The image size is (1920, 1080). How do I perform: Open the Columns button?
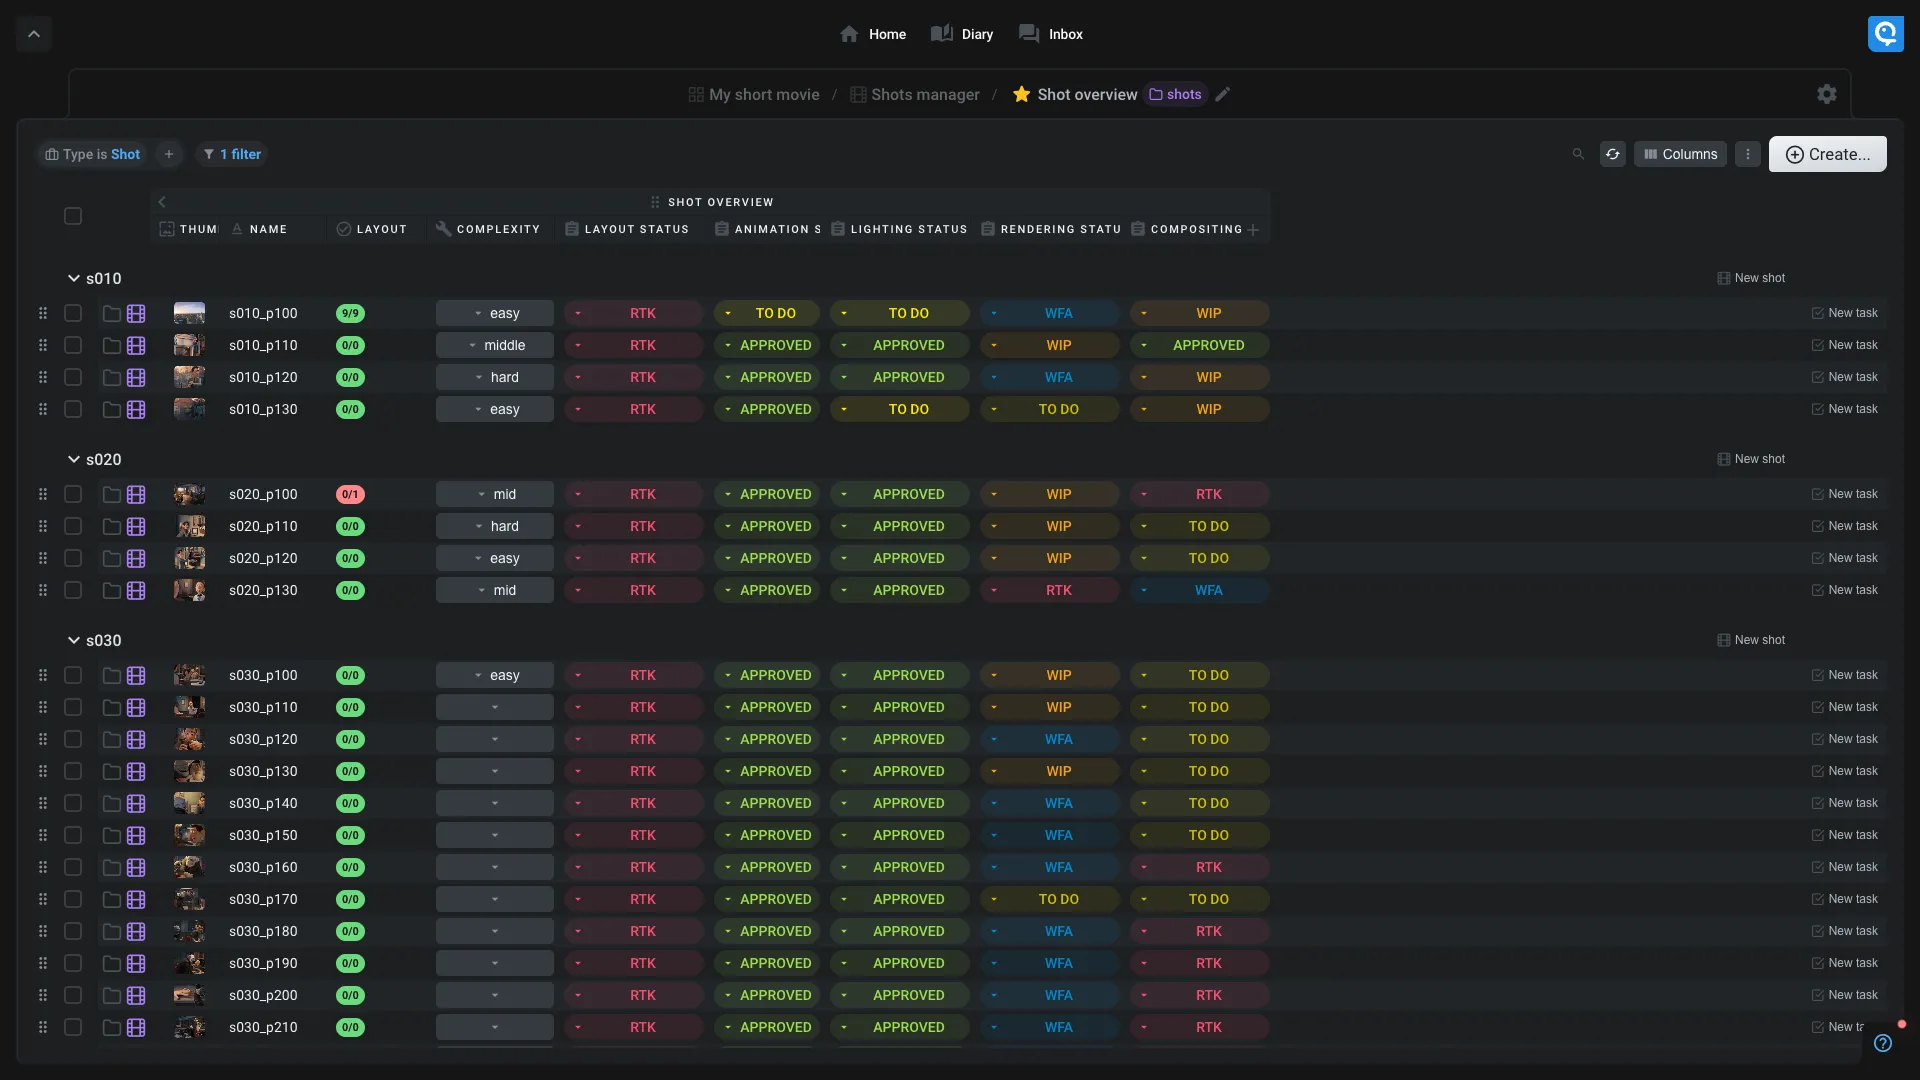pos(1680,154)
